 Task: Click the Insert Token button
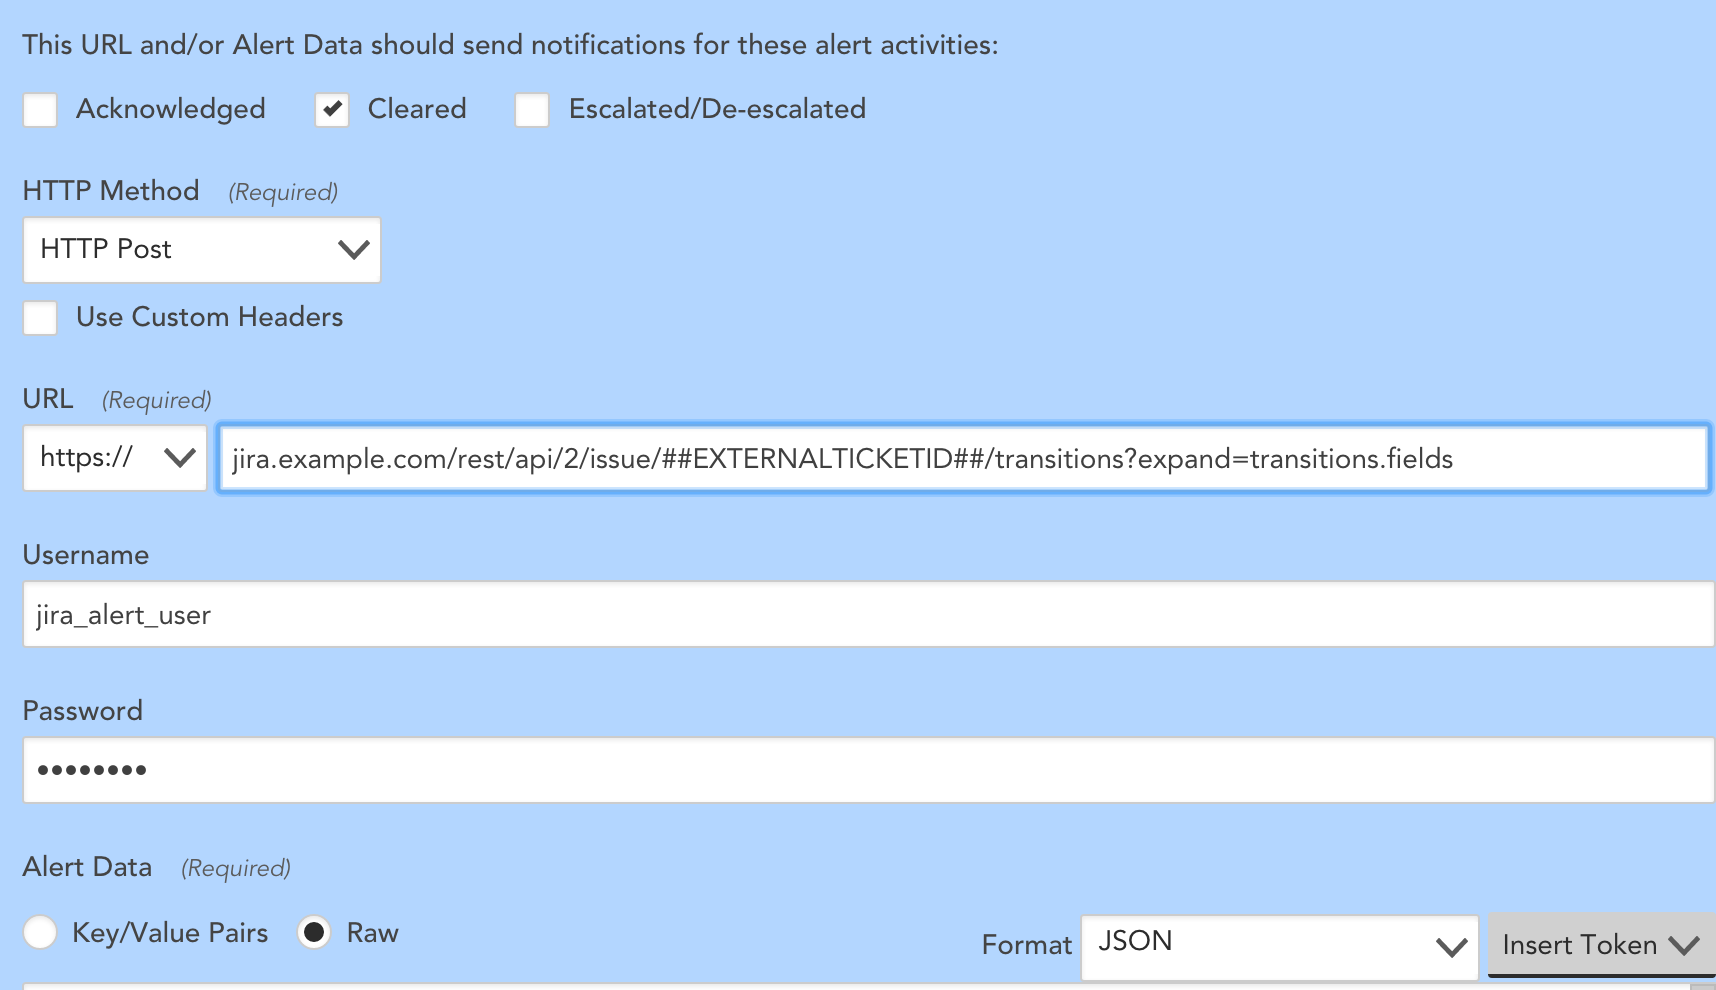click(x=1601, y=945)
